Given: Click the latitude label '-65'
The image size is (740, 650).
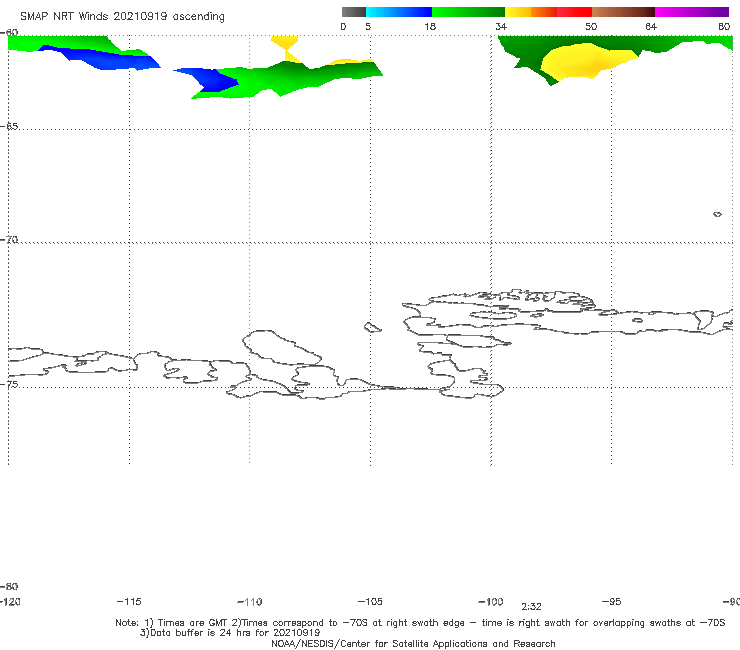Looking at the screenshot, I should point(9,127).
